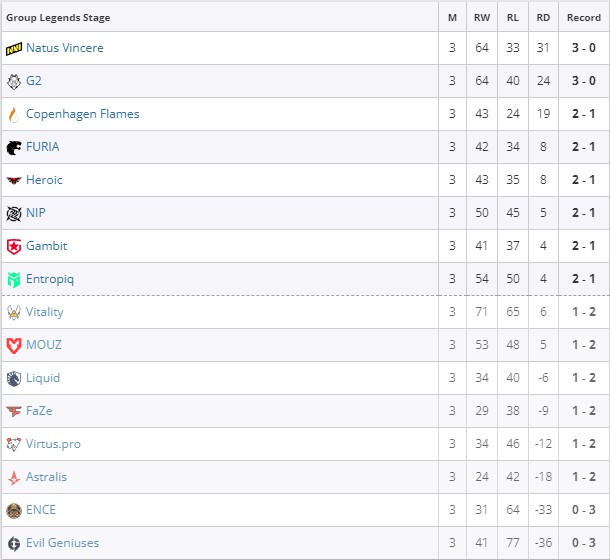Click the Group Legends Stage header
Viewport: 610px width, 560px height.
58,18
